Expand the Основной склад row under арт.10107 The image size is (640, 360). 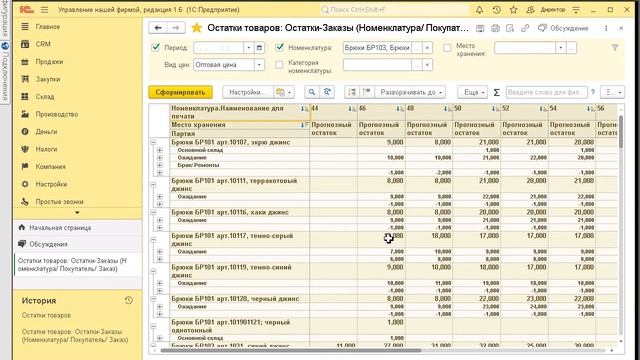[160, 150]
